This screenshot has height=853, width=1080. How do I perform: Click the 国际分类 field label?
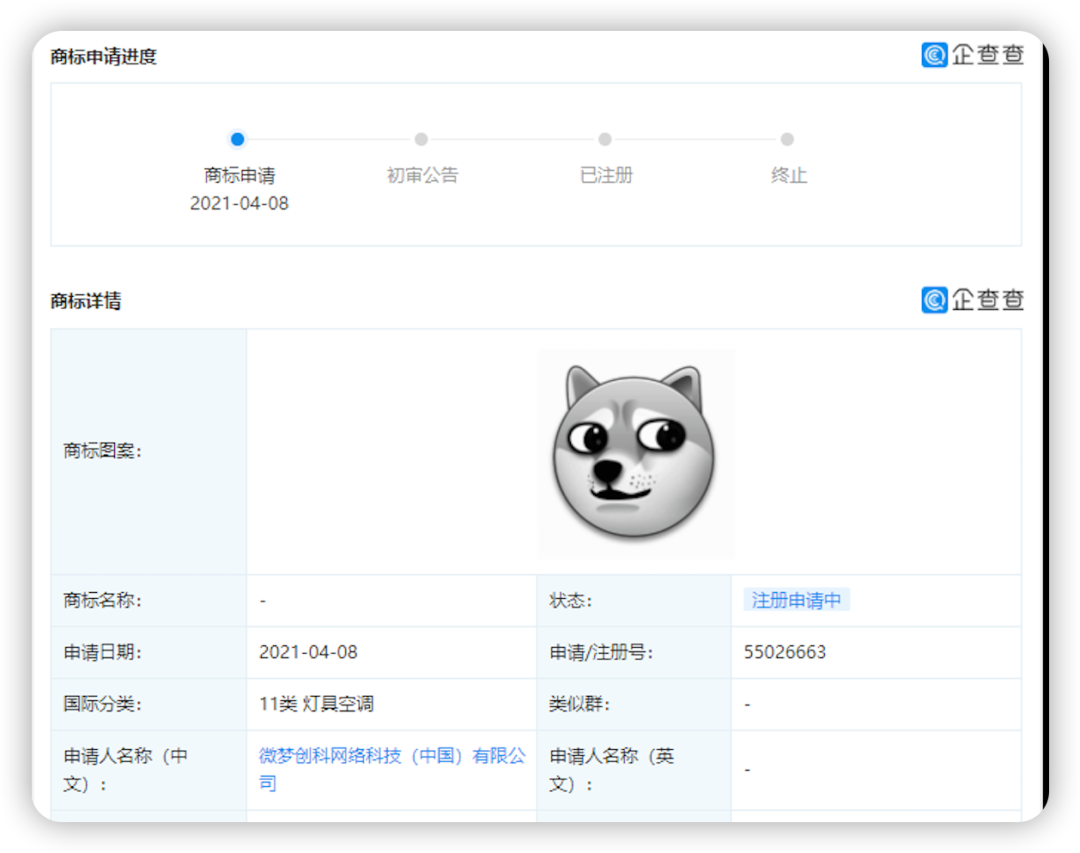click(103, 703)
